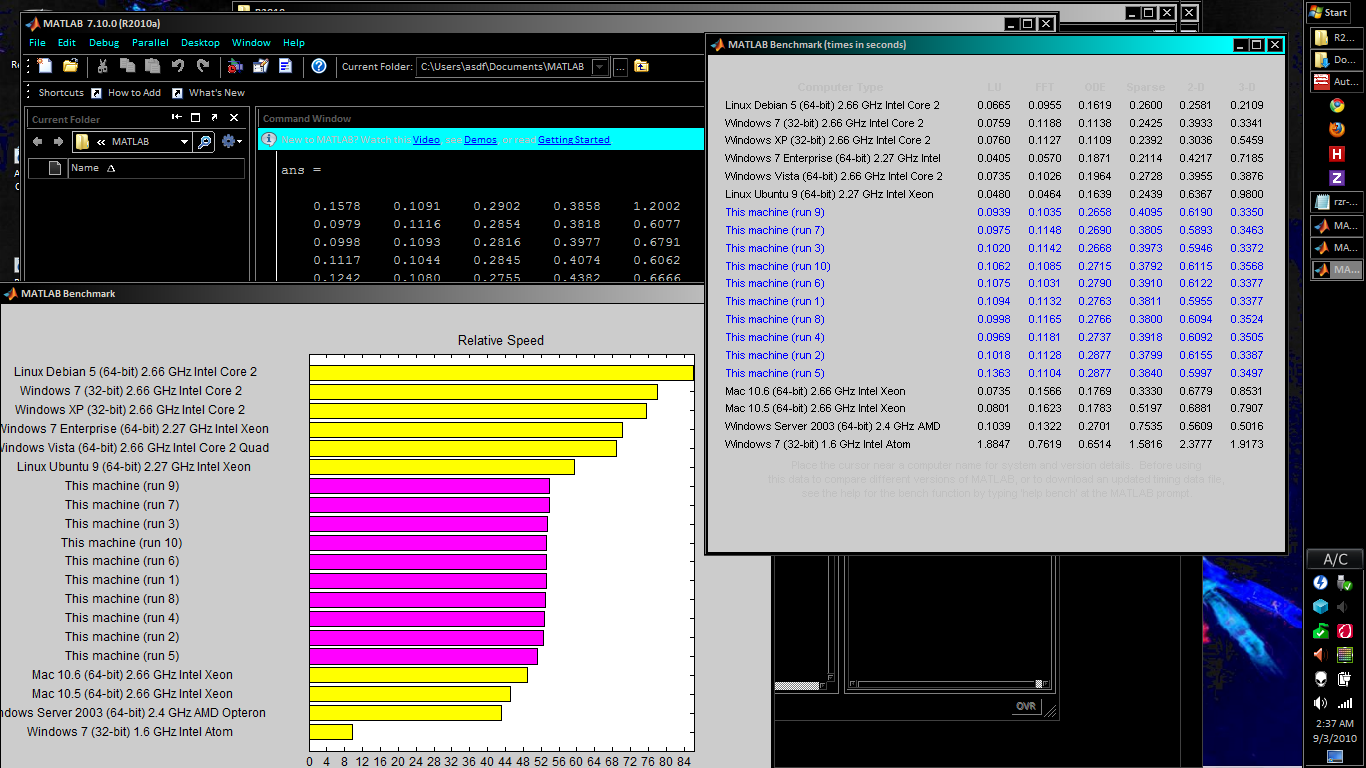Click the Video link in Command Window
Screen dimensions: 1366x768
(x=426, y=140)
